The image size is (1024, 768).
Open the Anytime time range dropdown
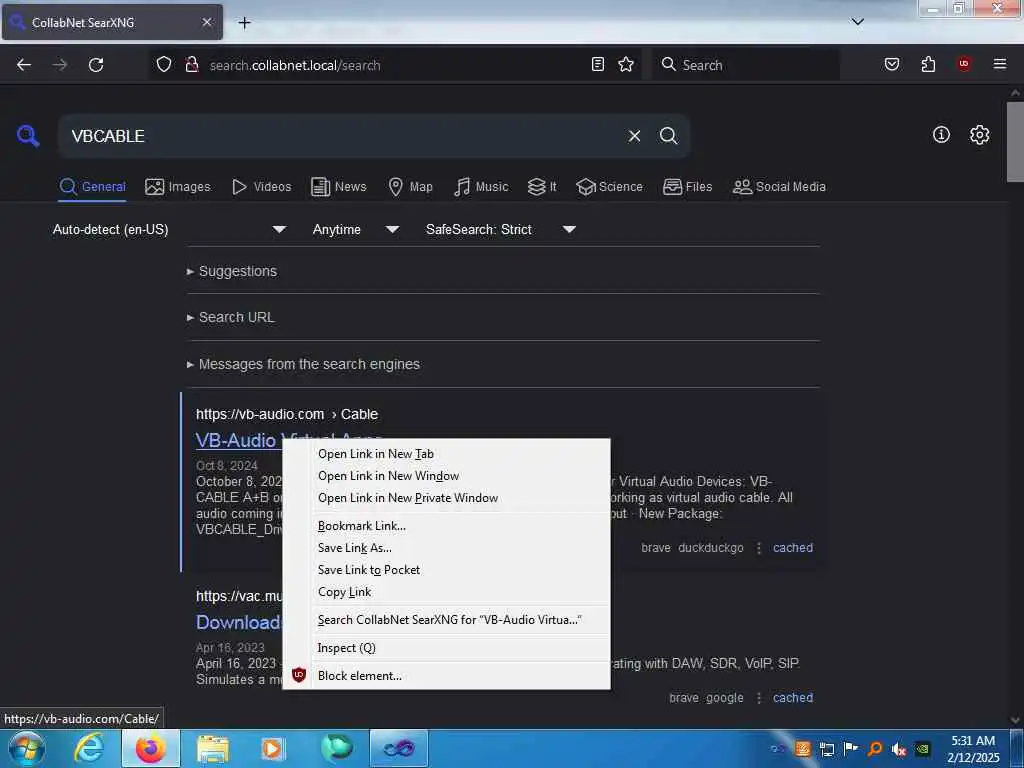(x=355, y=229)
